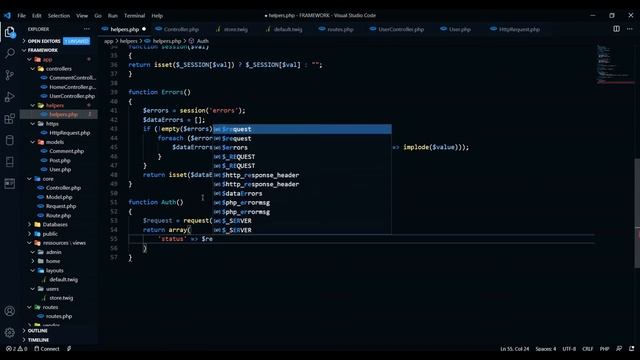Choose $dataErrors from autocomplete list
The image size is (640, 360).
click(x=302, y=193)
